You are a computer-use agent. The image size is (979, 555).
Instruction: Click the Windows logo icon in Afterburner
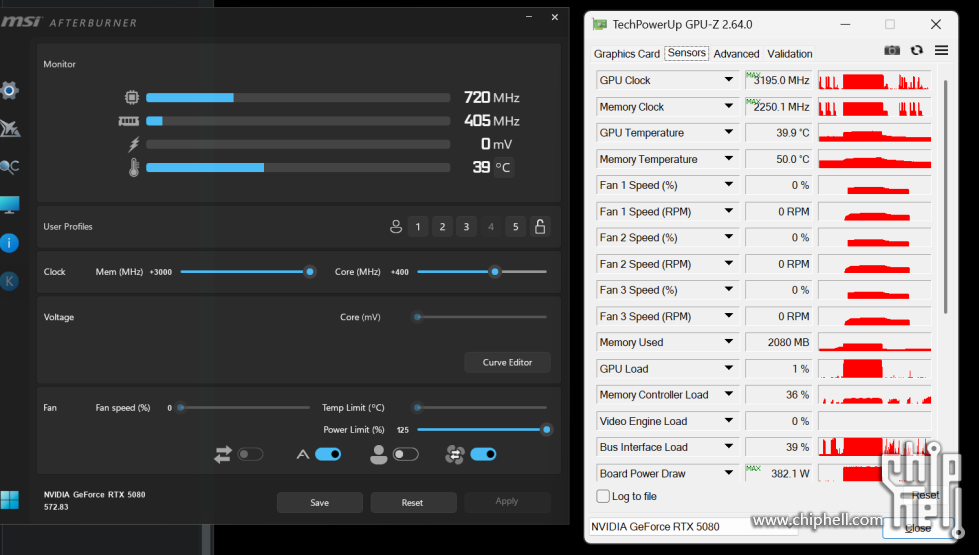pyautogui.click(x=9, y=500)
